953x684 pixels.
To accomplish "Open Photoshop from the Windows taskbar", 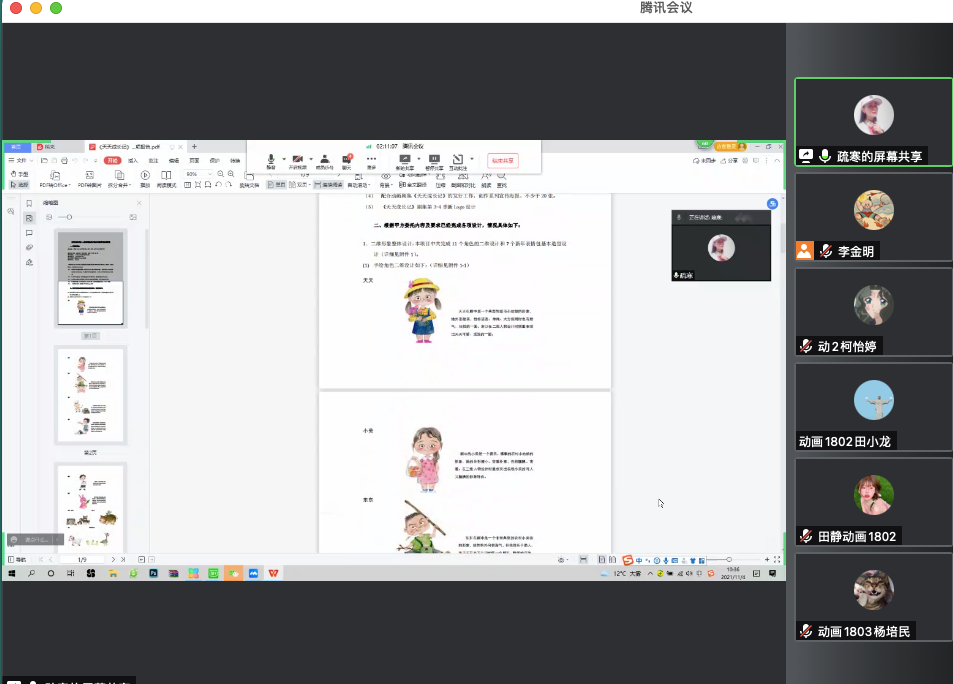I will pyautogui.click(x=154, y=573).
